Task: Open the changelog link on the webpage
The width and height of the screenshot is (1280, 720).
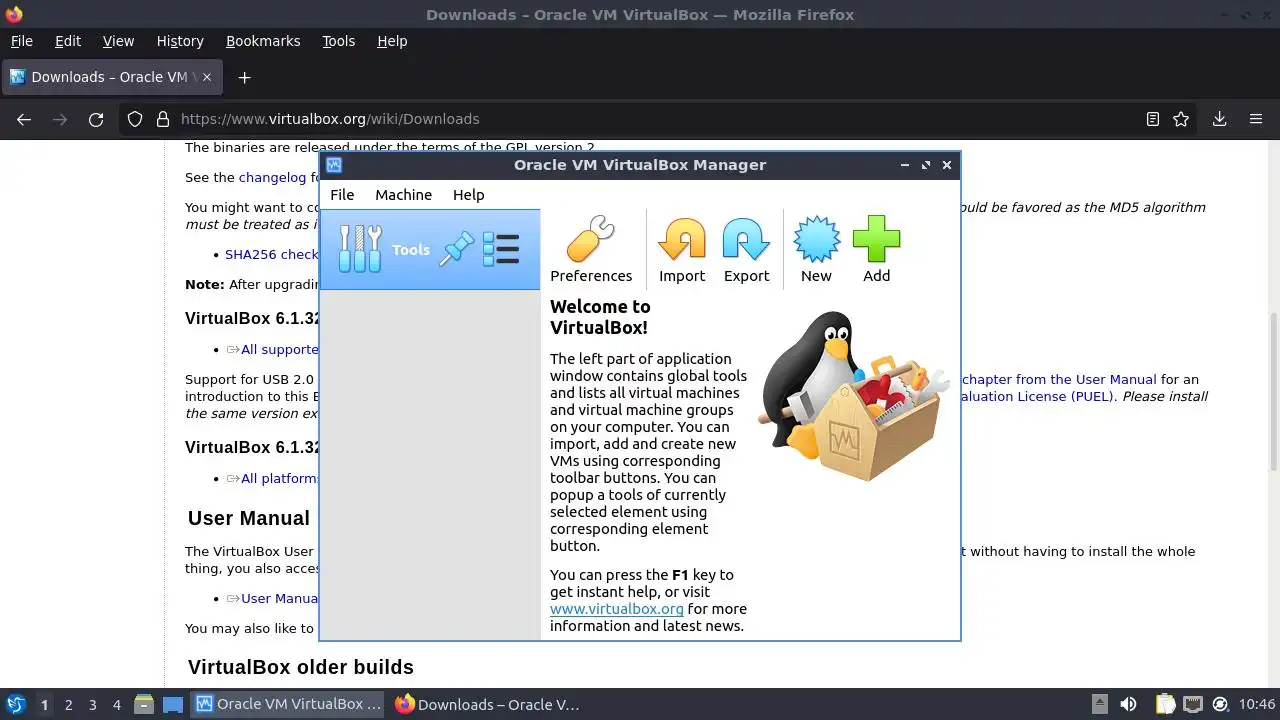Action: [x=272, y=177]
